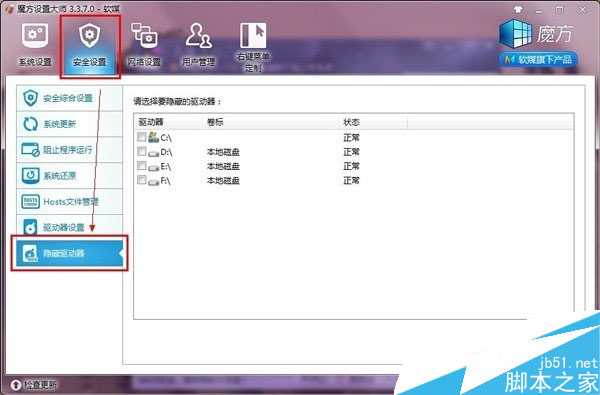This screenshot has width=600, height=395.
Task: Open the 系统设置 section icon
Action: (x=35, y=36)
